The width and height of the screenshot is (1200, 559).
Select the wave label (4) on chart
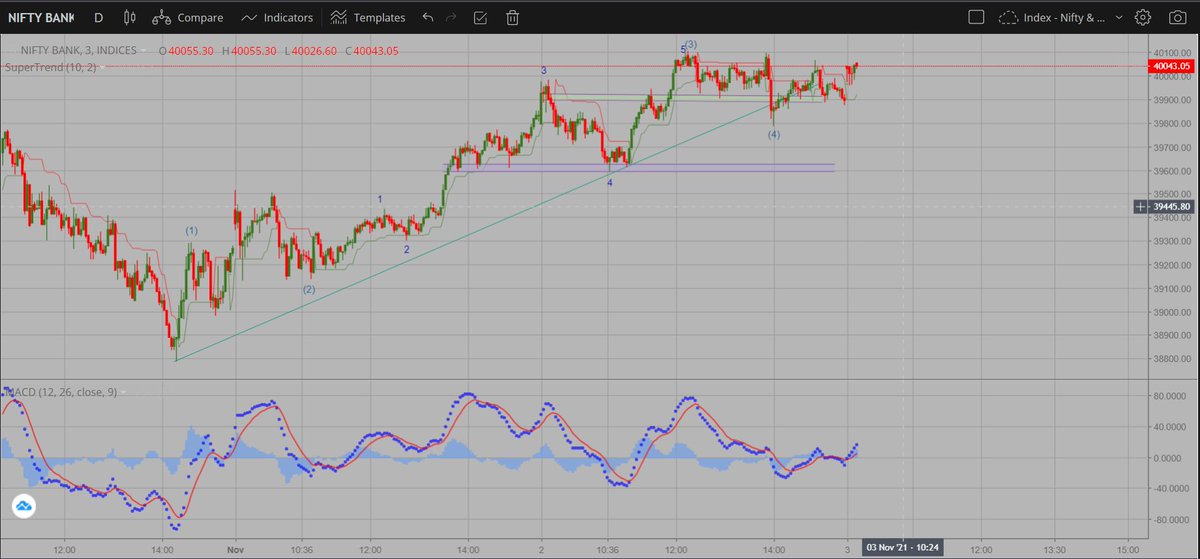(774, 134)
